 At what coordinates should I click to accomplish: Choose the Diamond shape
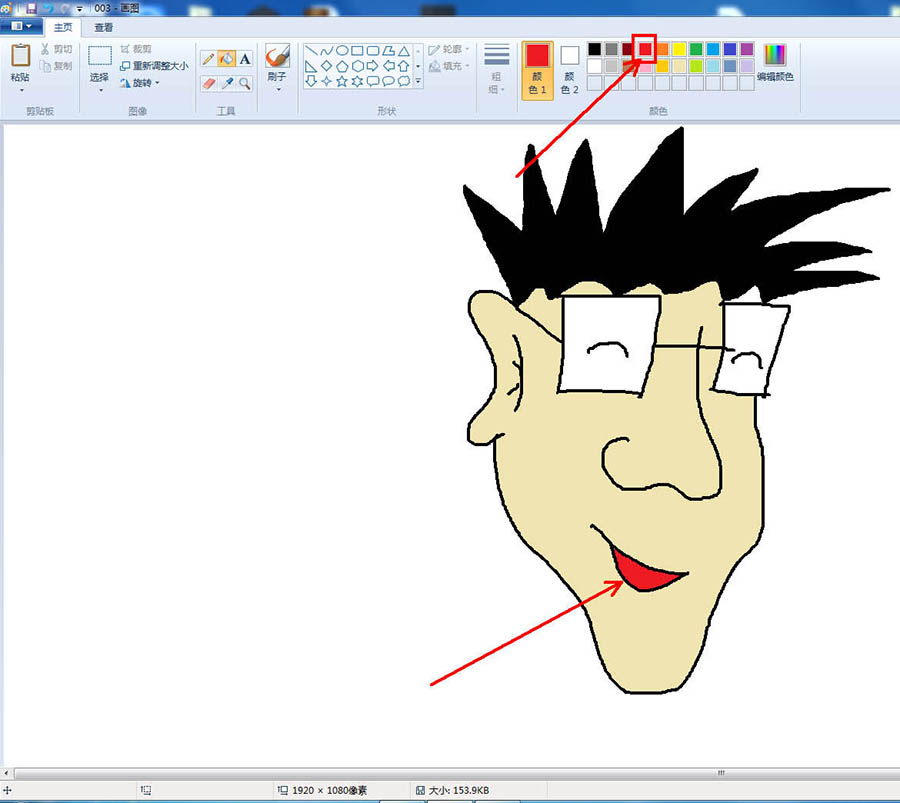pyautogui.click(x=327, y=66)
